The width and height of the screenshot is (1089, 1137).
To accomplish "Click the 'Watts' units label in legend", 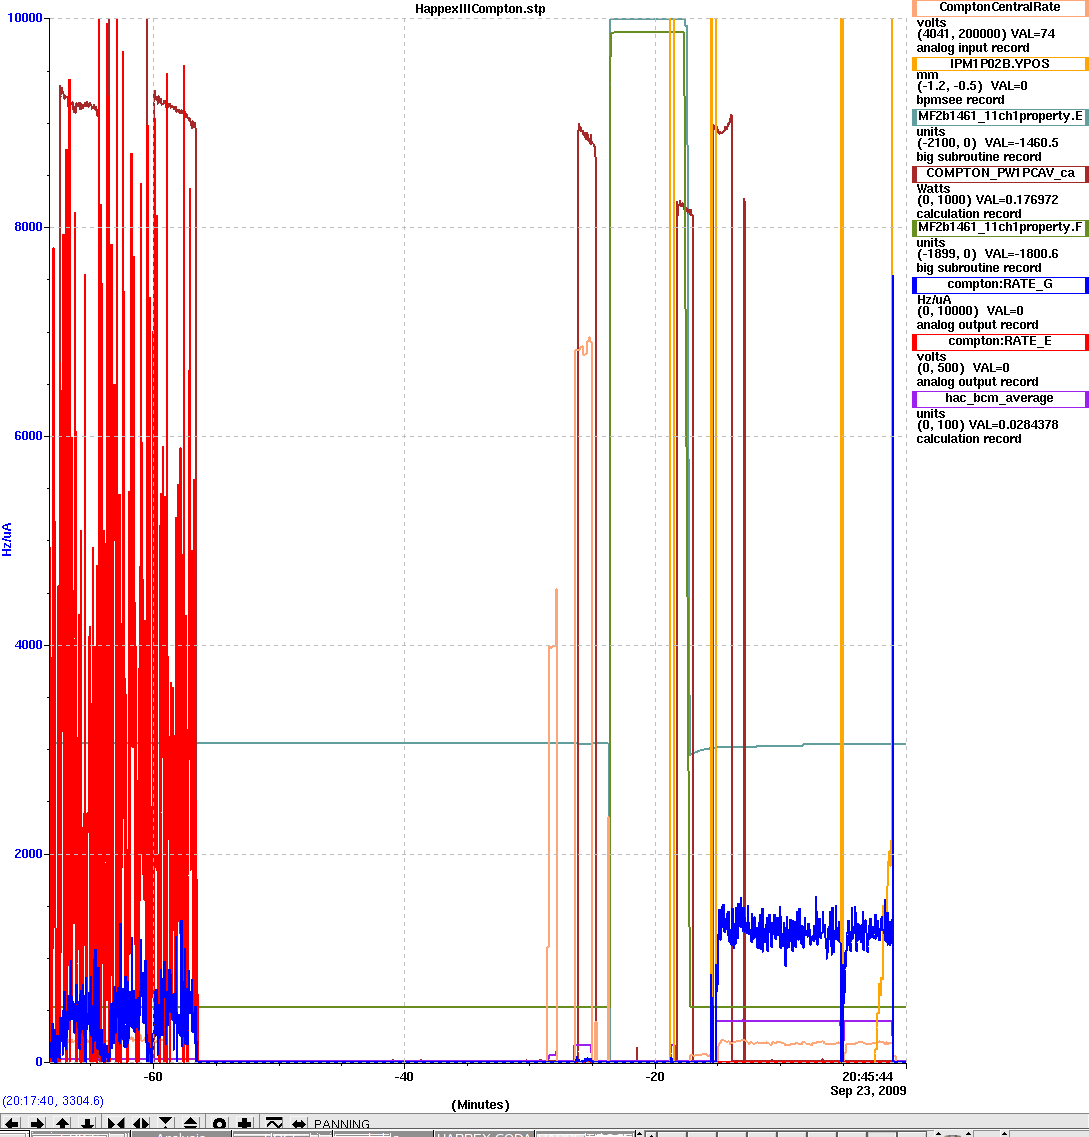I will coord(933,189).
